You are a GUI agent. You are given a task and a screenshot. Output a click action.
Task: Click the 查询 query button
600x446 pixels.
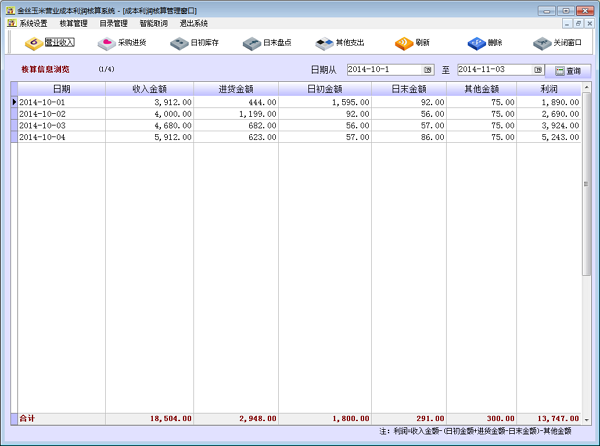point(568,71)
